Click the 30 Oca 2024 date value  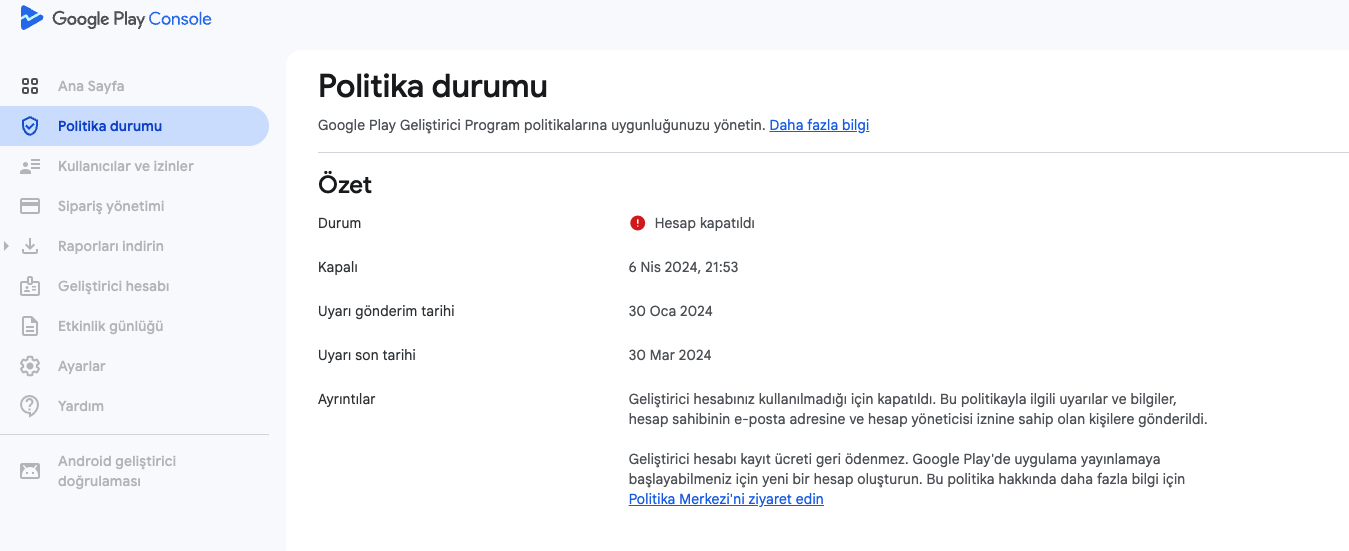coord(670,311)
